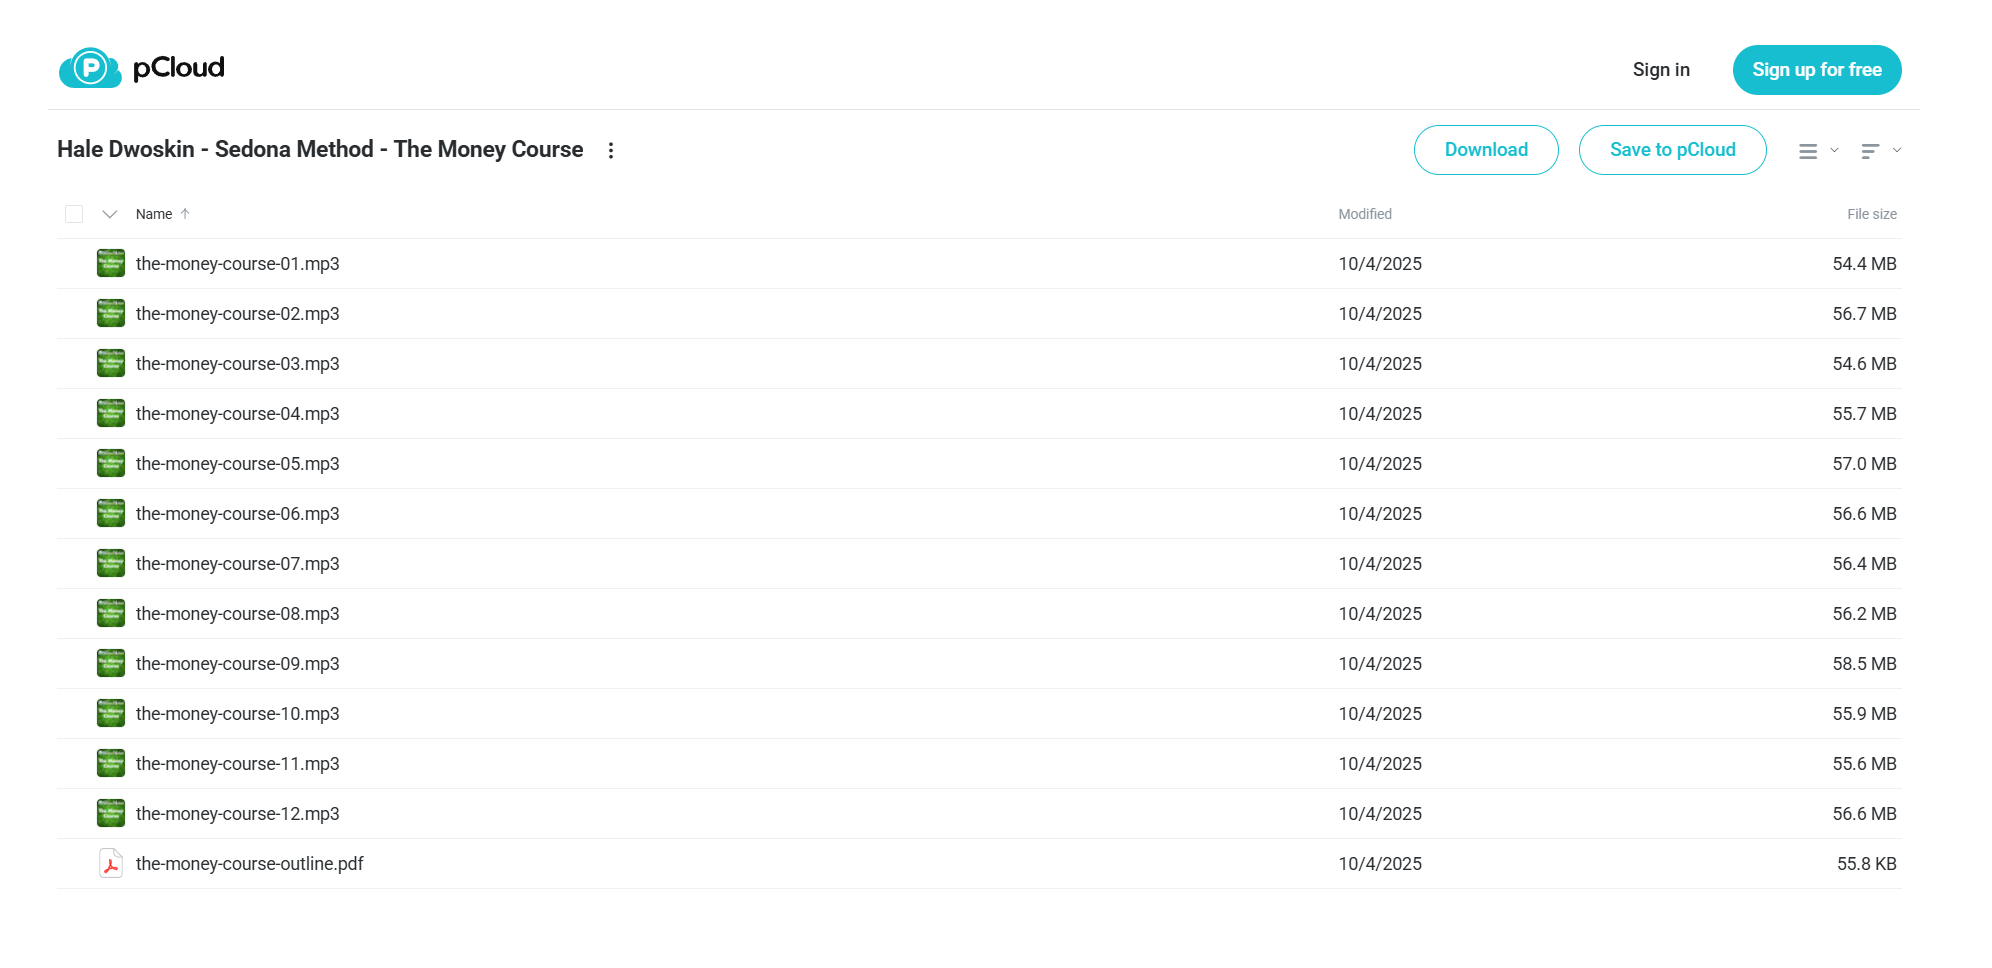Image resolution: width=1992 pixels, height=968 pixels.
Task: Open the three-dot folder options menu
Action: tap(611, 150)
